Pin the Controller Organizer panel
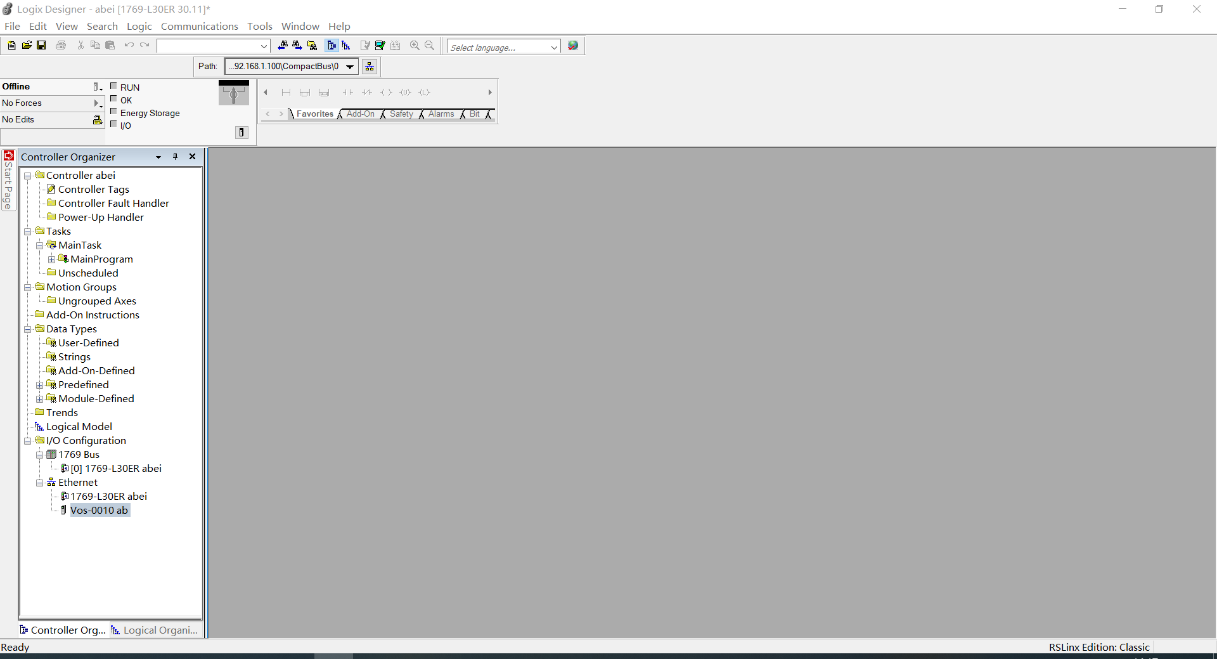The height and width of the screenshot is (659, 1217). click(175, 157)
